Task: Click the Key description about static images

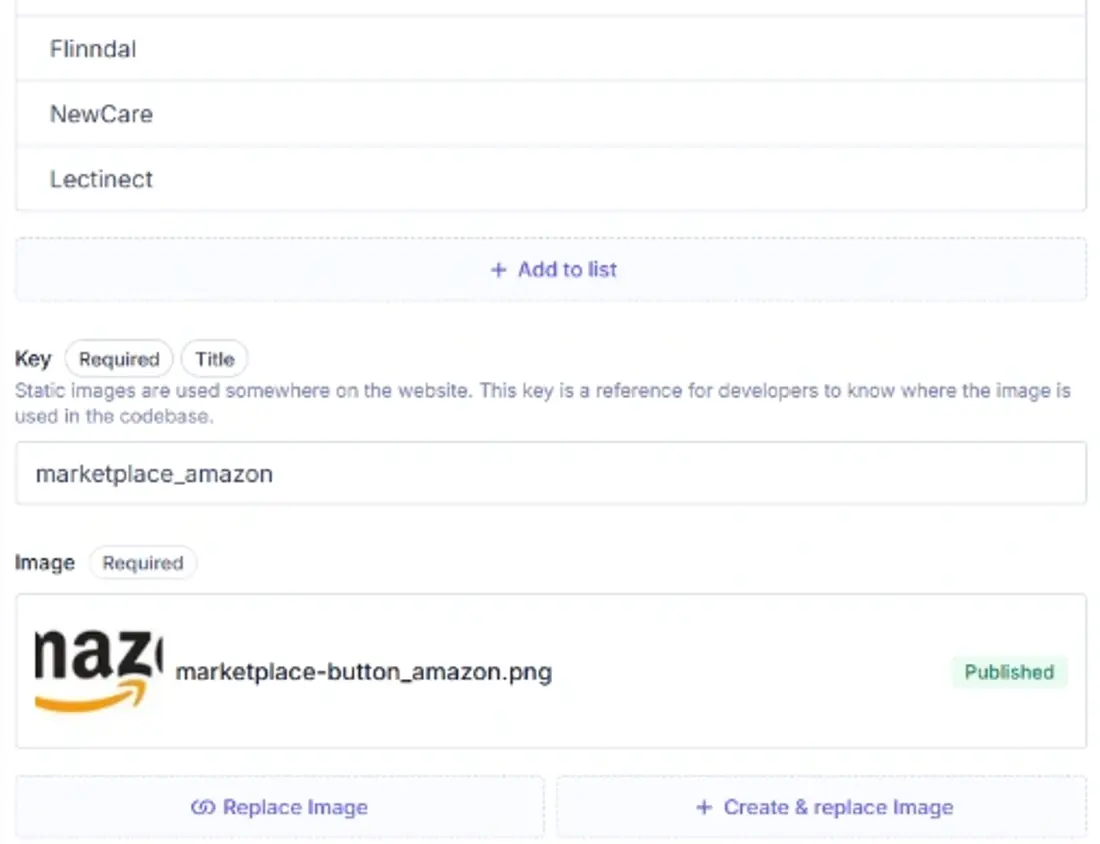Action: coord(542,403)
